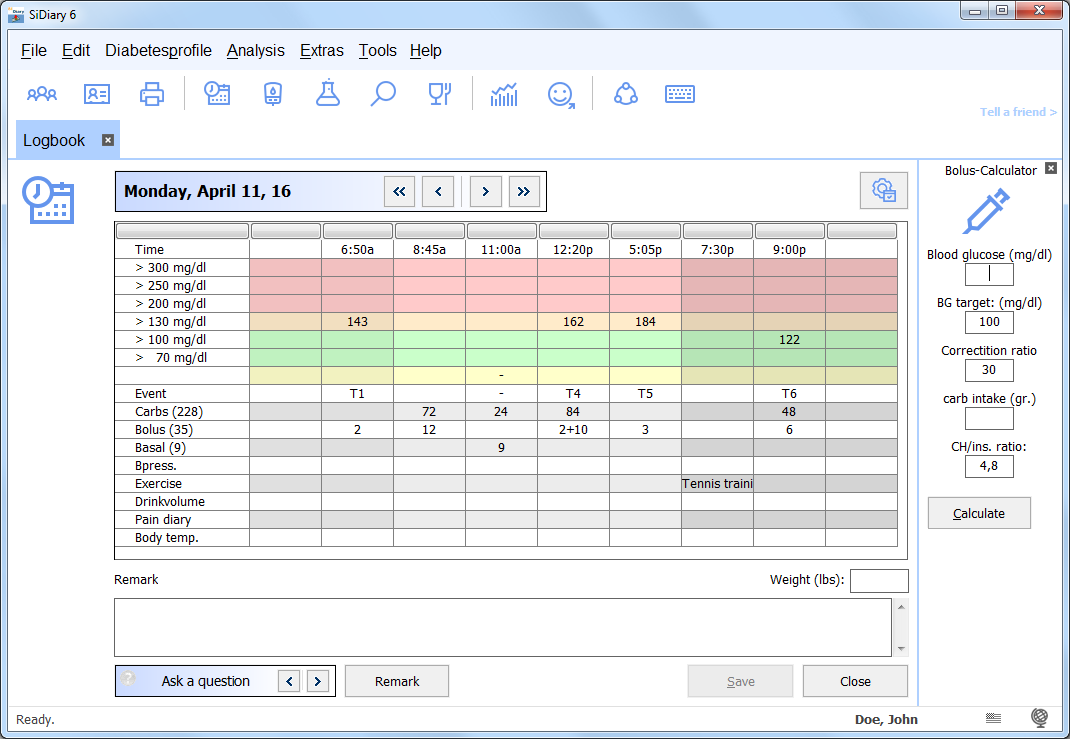Open the statistics chart icon
The width and height of the screenshot is (1070, 739).
pos(504,95)
